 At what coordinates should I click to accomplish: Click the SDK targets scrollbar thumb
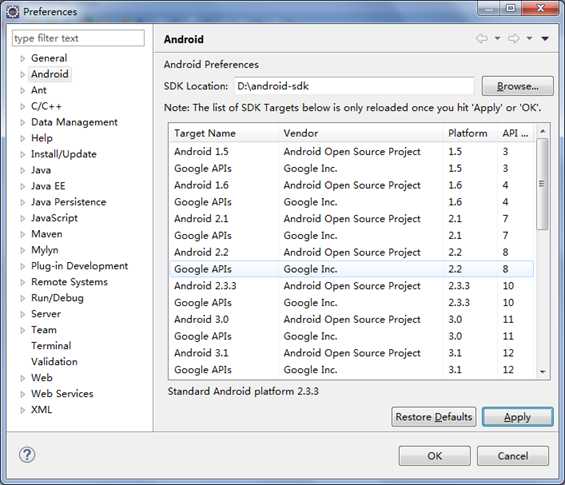(x=542, y=184)
